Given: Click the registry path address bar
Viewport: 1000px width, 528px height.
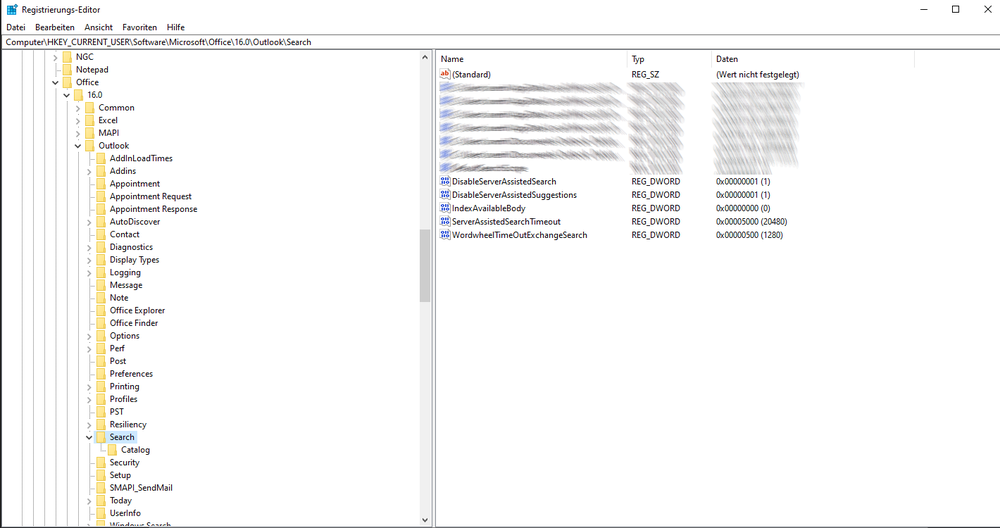Looking at the screenshot, I should pos(500,42).
